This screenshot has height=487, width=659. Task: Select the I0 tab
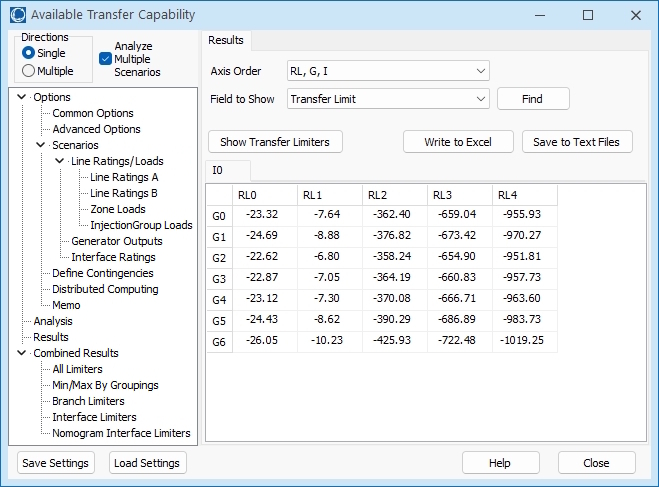tap(218, 170)
